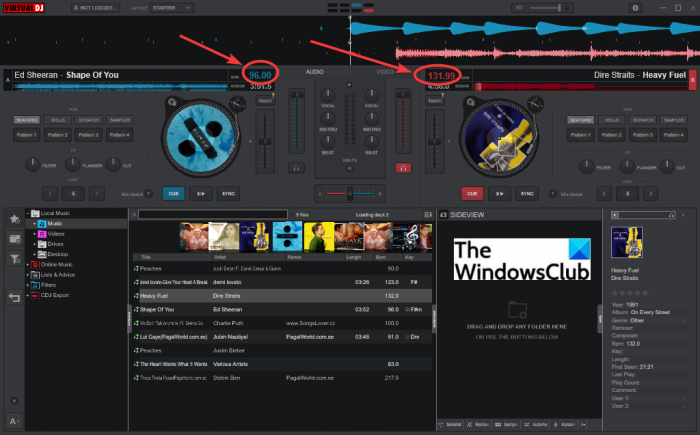The image size is (700, 435).
Task: Open the Layout STARTER dropdown
Action: 172,8
